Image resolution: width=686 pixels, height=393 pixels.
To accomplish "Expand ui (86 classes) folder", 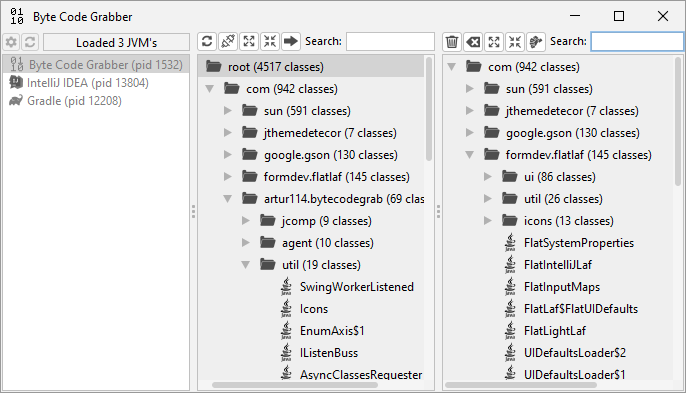I will pos(488,176).
